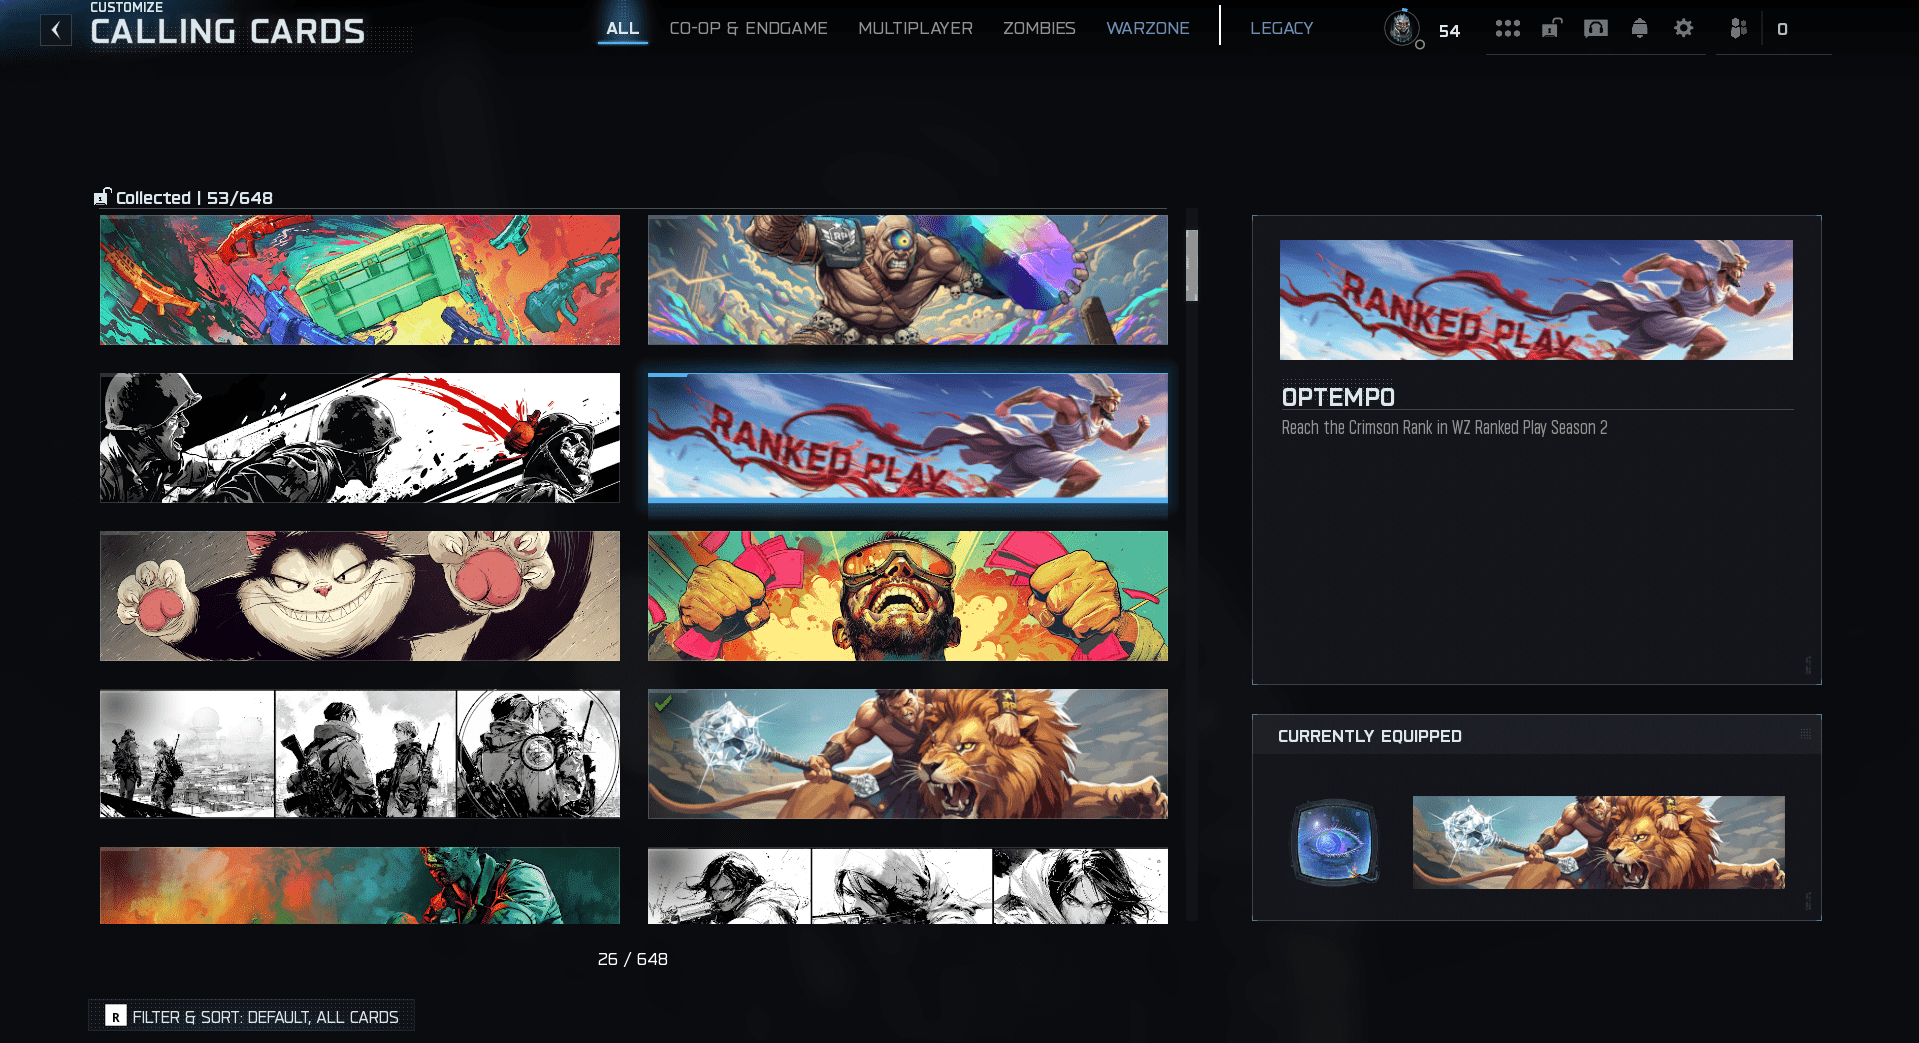Select the Warzone tab
Viewport: 1919px width, 1043px height.
pyautogui.click(x=1147, y=29)
